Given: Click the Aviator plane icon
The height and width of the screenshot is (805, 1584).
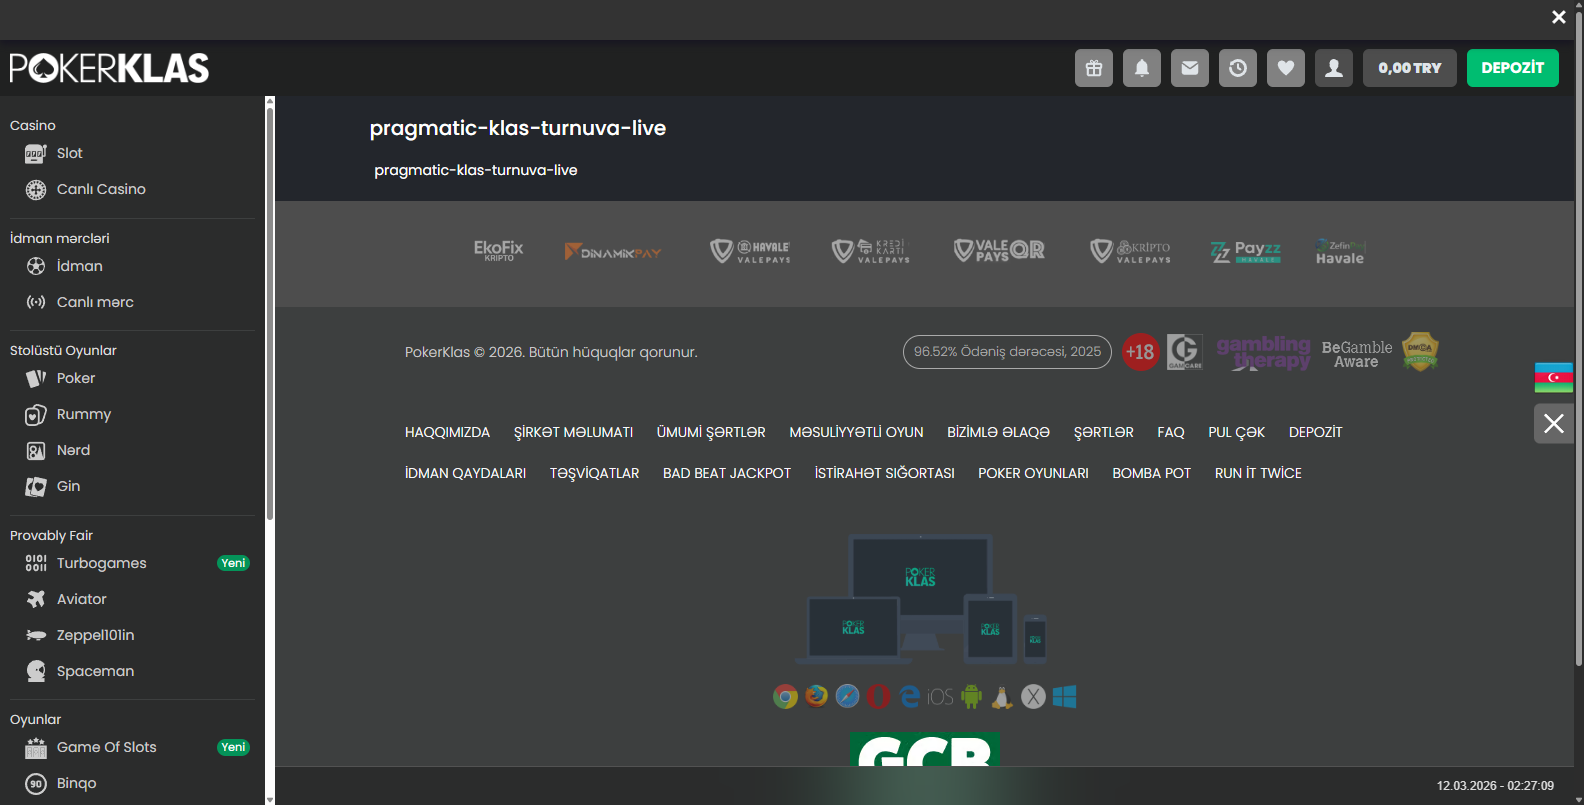Looking at the screenshot, I should coord(36,599).
